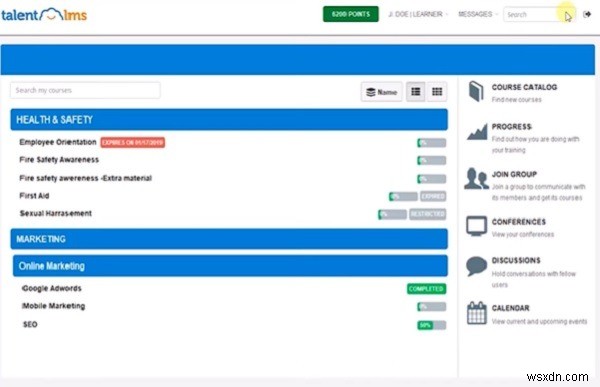Screen dimensions: 600x387
Task: Click the Mobile Marketing progress bar
Action: (x=432, y=307)
